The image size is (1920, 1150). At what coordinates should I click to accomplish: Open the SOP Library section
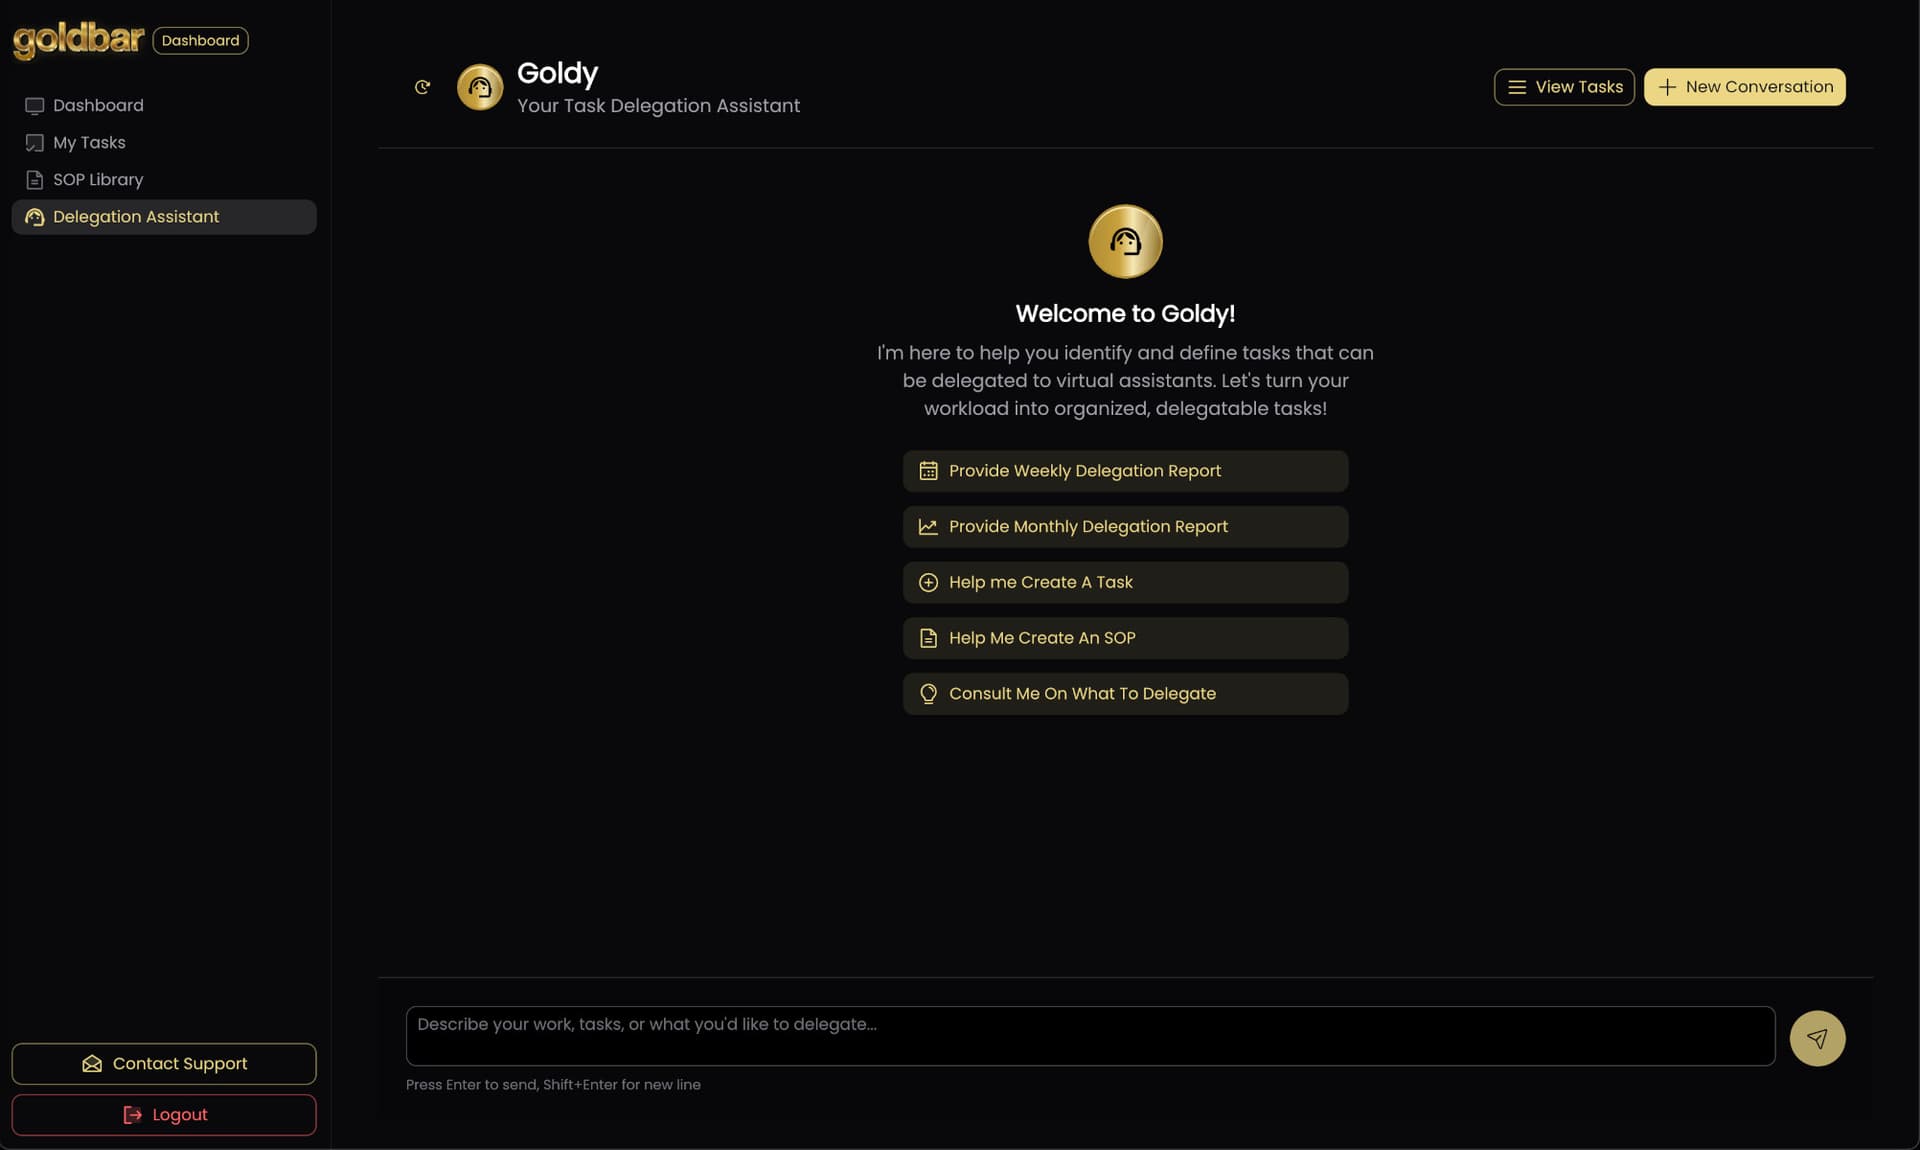pyautogui.click(x=98, y=180)
